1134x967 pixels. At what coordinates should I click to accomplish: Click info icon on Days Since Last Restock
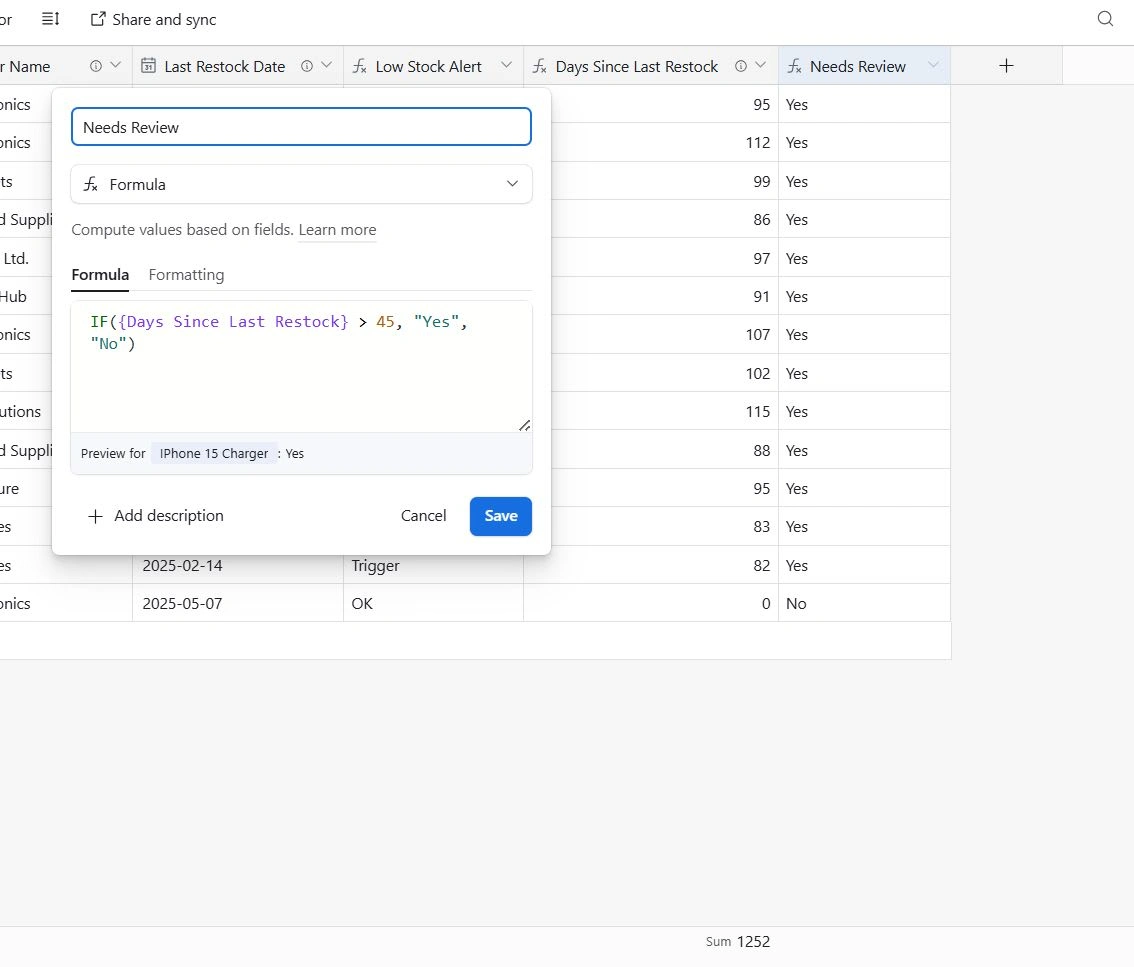coord(741,66)
